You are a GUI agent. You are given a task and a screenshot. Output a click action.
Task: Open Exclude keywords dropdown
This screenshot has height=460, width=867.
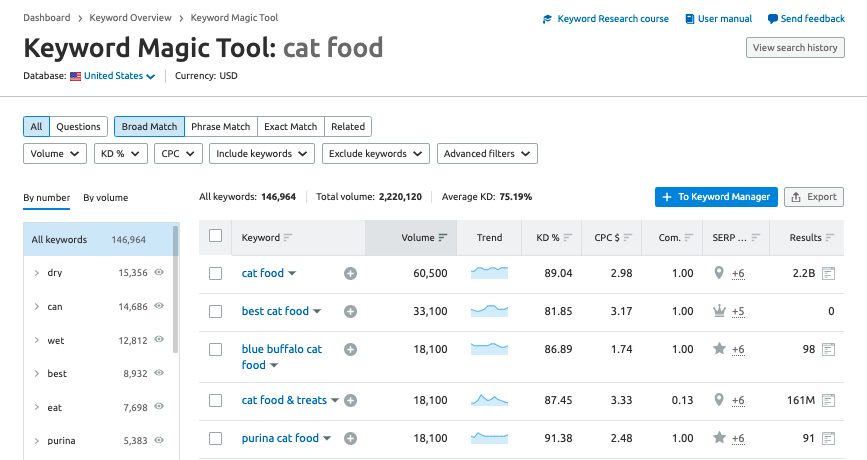(375, 154)
